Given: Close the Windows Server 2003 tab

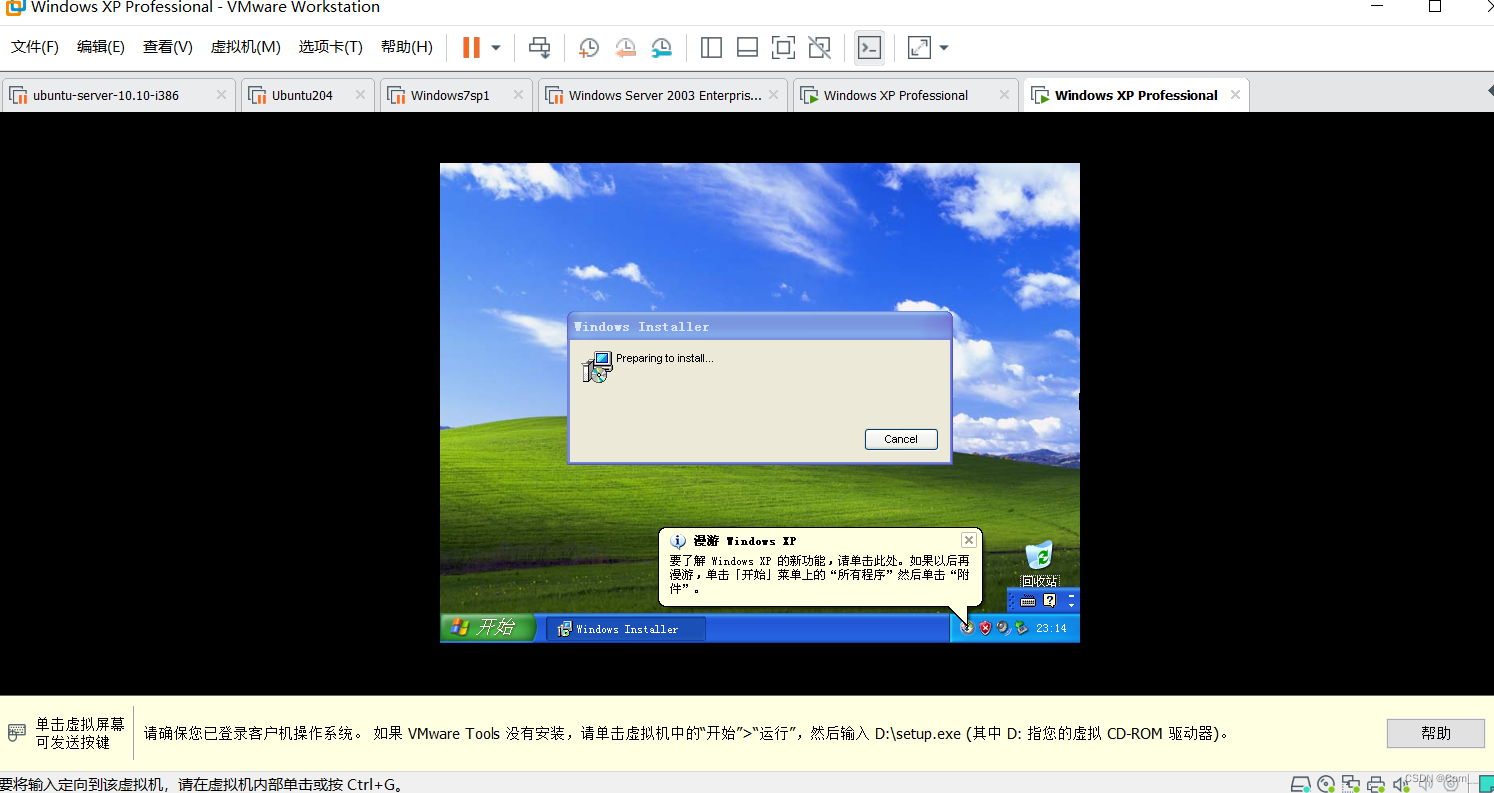Looking at the screenshot, I should pos(773,95).
